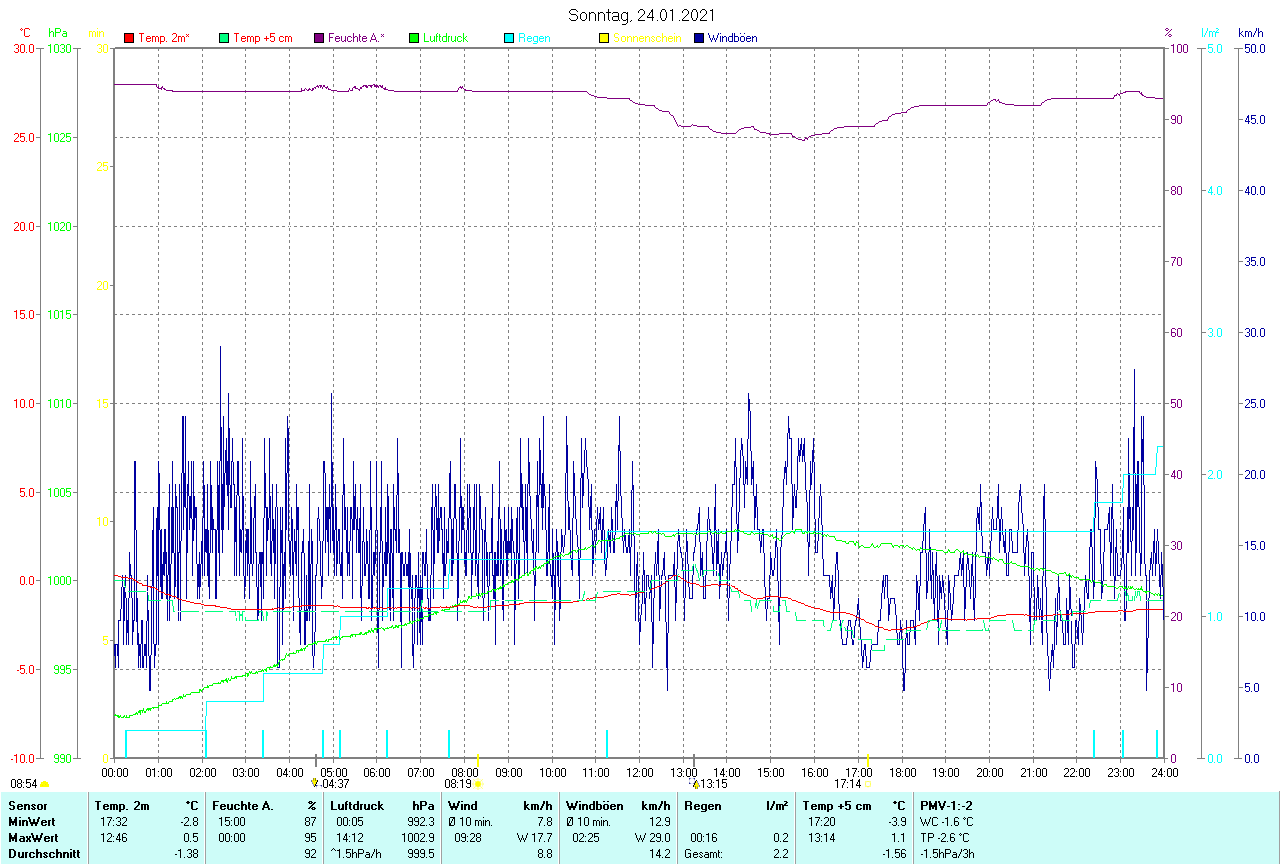This screenshot has height=864, width=1280.
Task: Click the WC -1.6 °C wind chill value
Action: [x=946, y=821]
